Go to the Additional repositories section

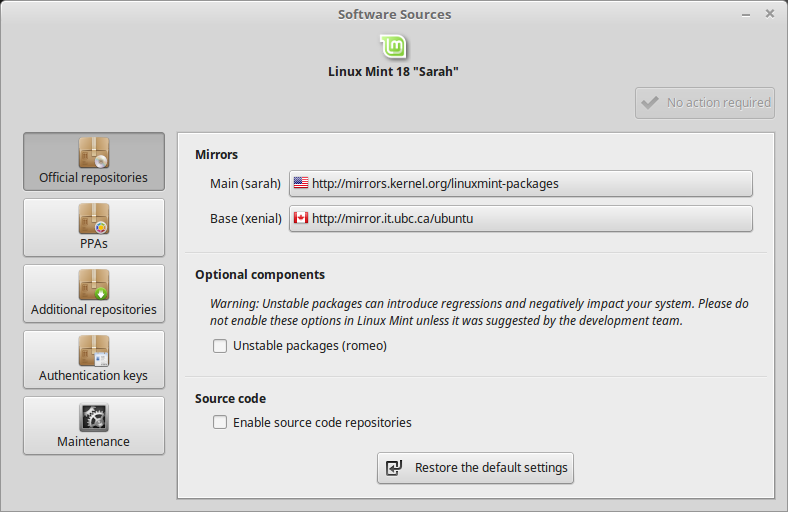(94, 294)
